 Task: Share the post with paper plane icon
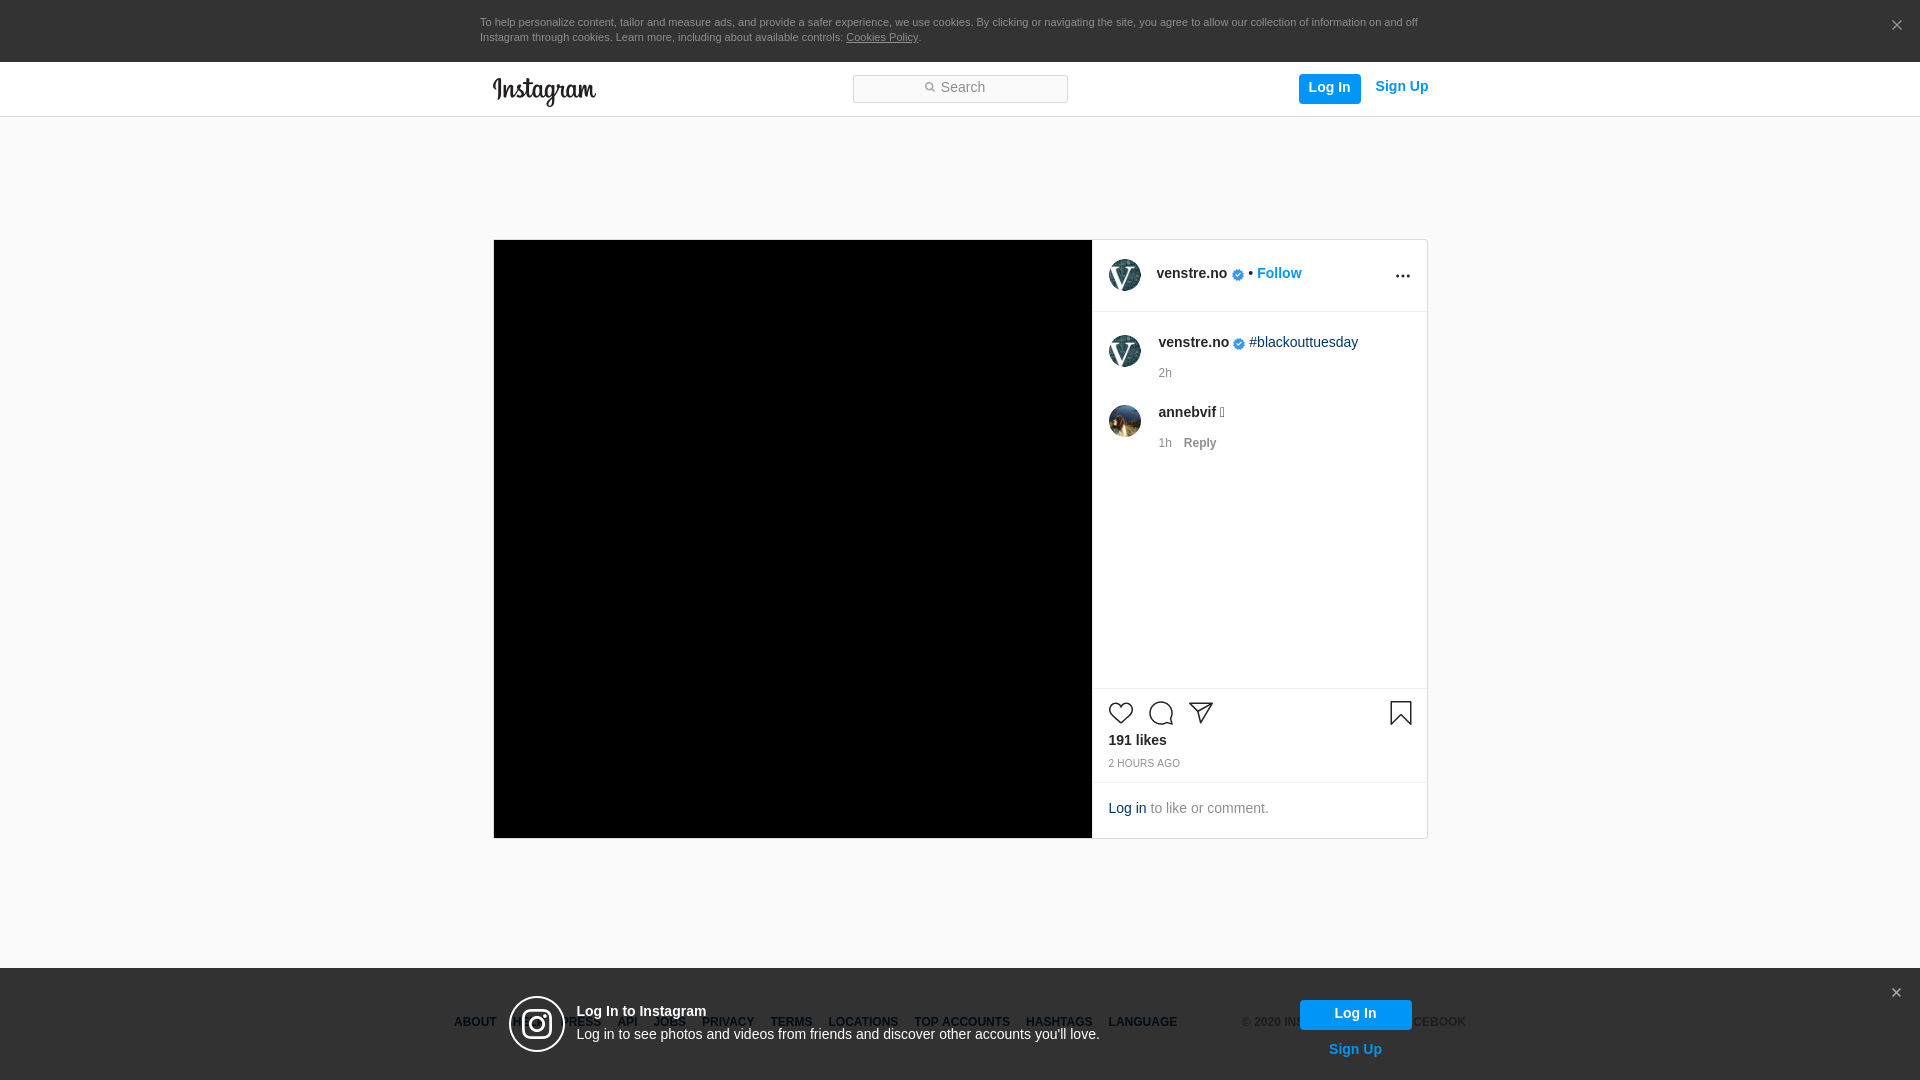1200,713
